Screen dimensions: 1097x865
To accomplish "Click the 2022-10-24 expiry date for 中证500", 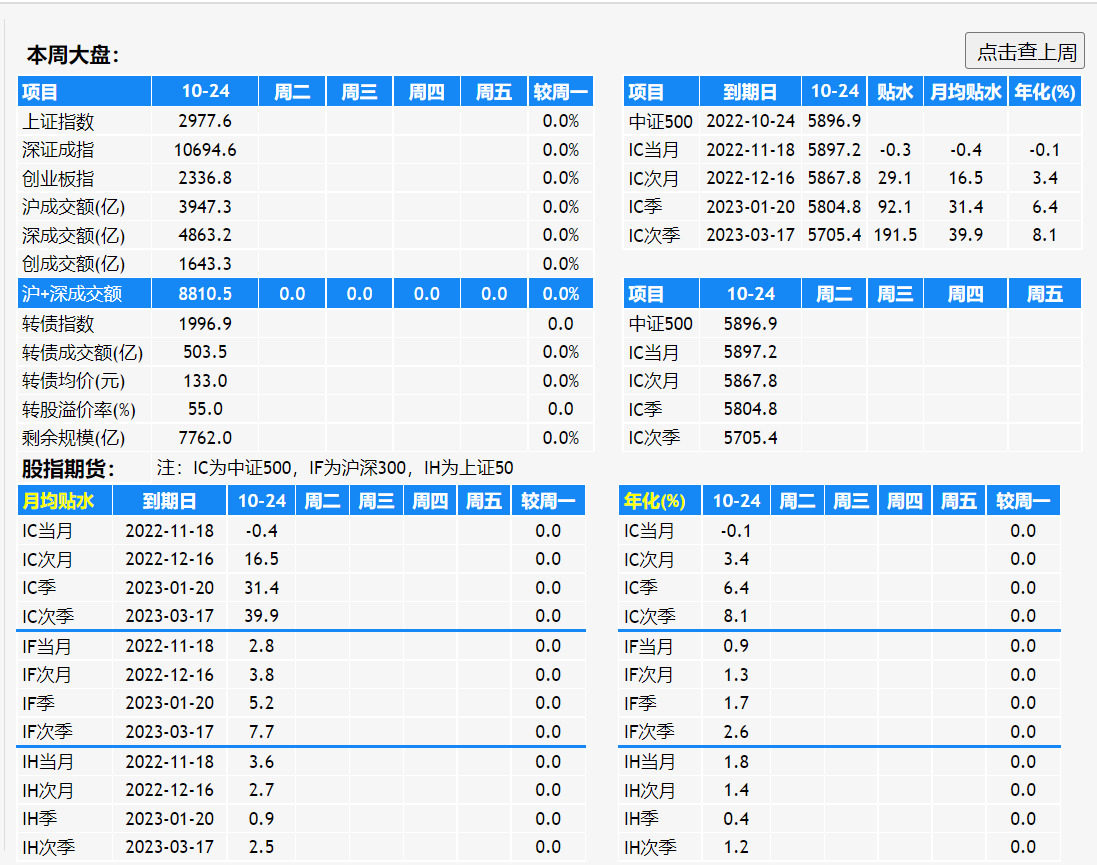I will click(x=750, y=121).
